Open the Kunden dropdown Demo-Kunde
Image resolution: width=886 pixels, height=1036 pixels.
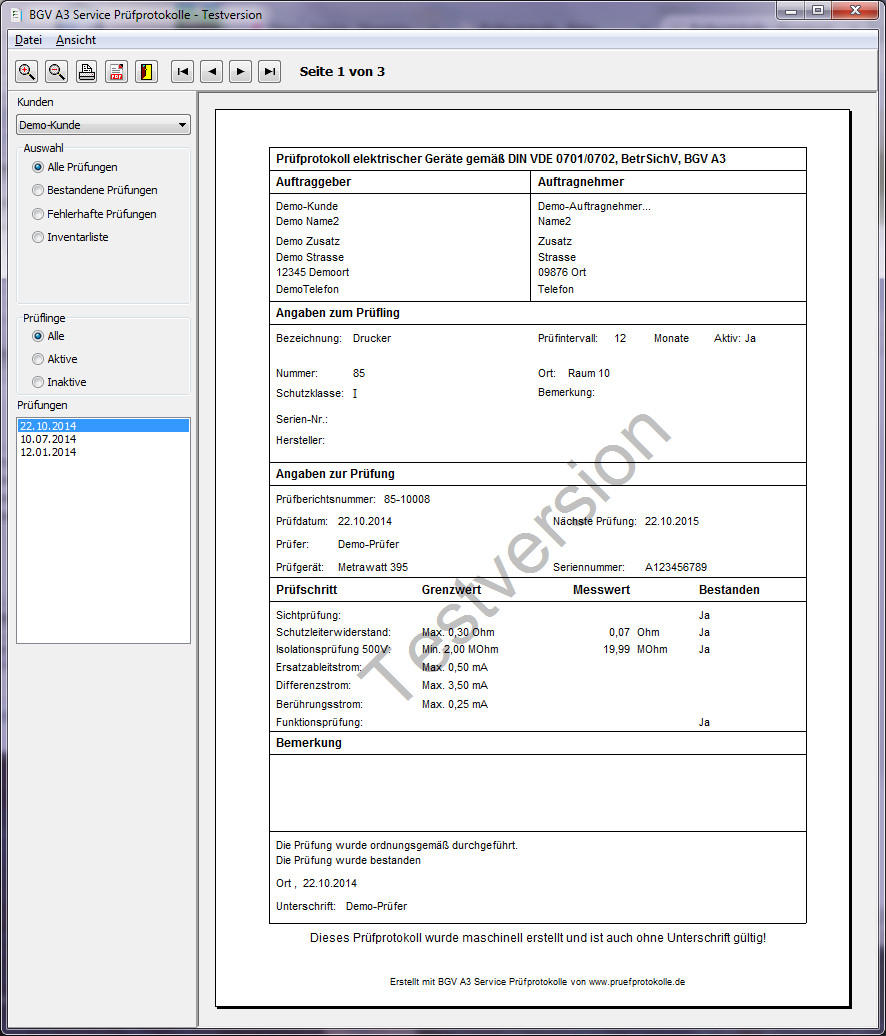pos(103,125)
